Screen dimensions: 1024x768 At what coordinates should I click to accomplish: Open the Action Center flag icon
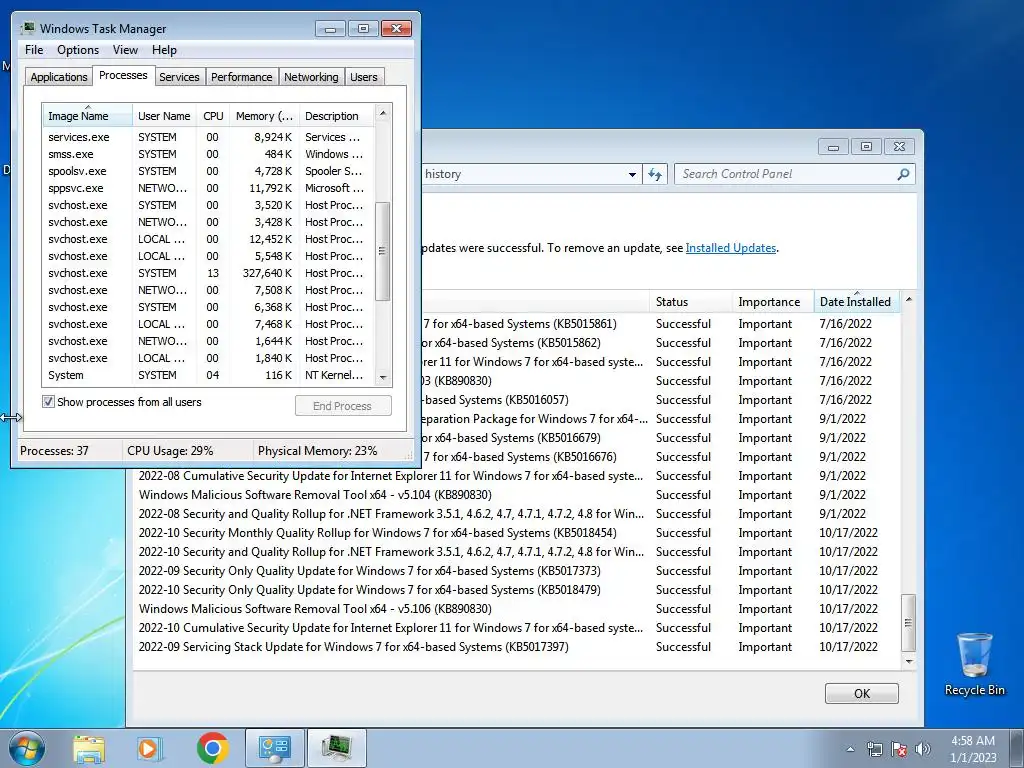click(899, 749)
